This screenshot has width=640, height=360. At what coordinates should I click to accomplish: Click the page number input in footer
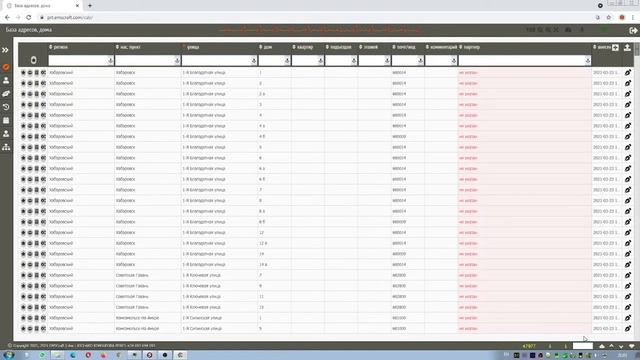[x=582, y=346]
